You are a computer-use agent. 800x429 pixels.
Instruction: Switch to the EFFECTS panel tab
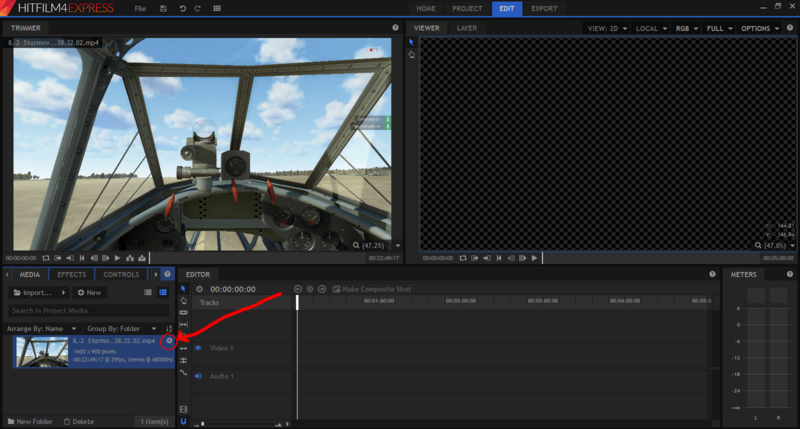(x=71, y=274)
